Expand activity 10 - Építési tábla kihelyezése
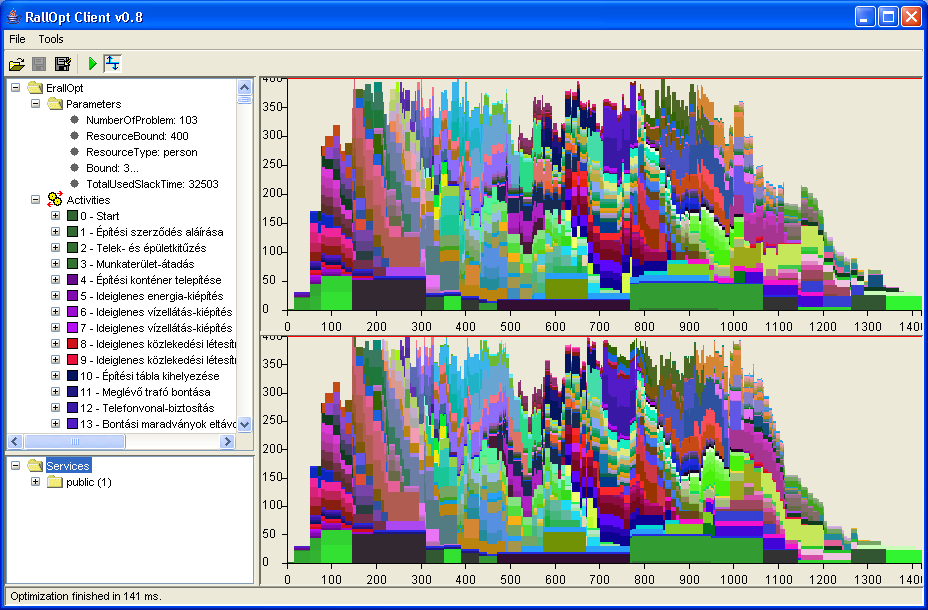This screenshot has height=610, width=928. point(56,376)
